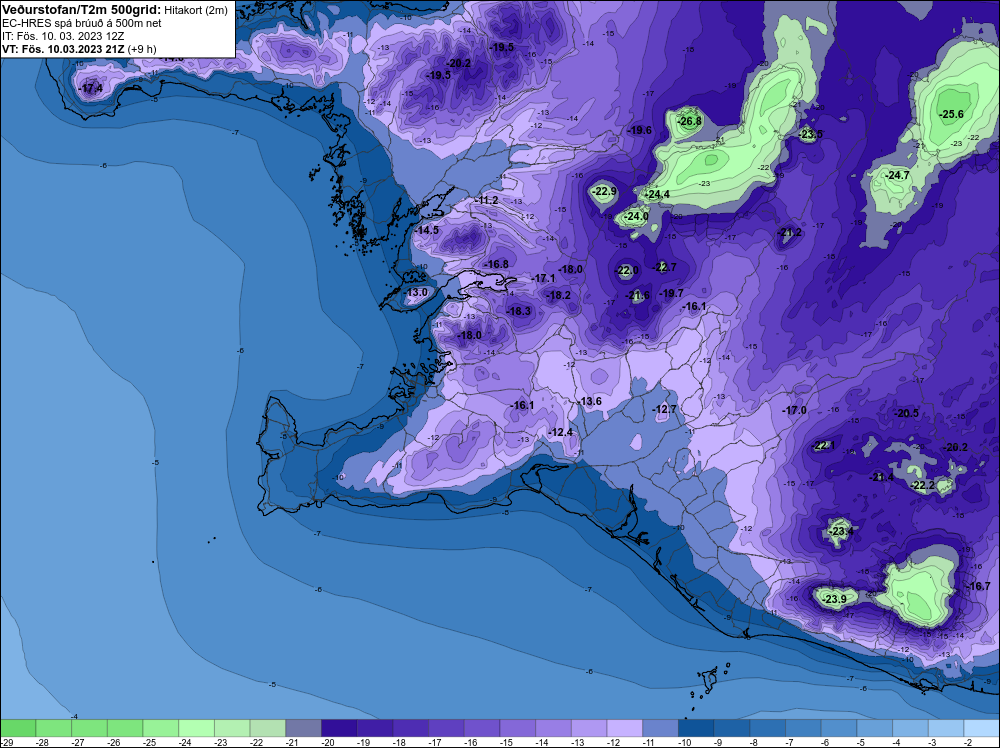Click the -11.2 temperature label

coord(486,200)
